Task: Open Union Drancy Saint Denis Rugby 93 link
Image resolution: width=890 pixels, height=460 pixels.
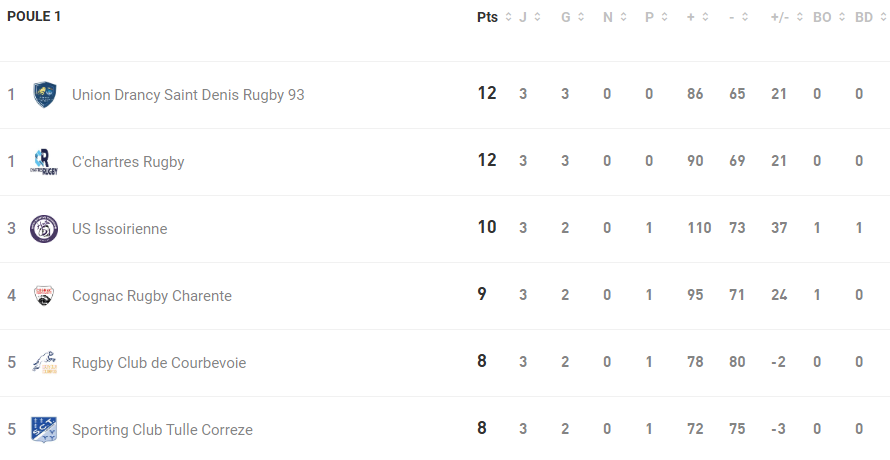Action: click(x=188, y=95)
